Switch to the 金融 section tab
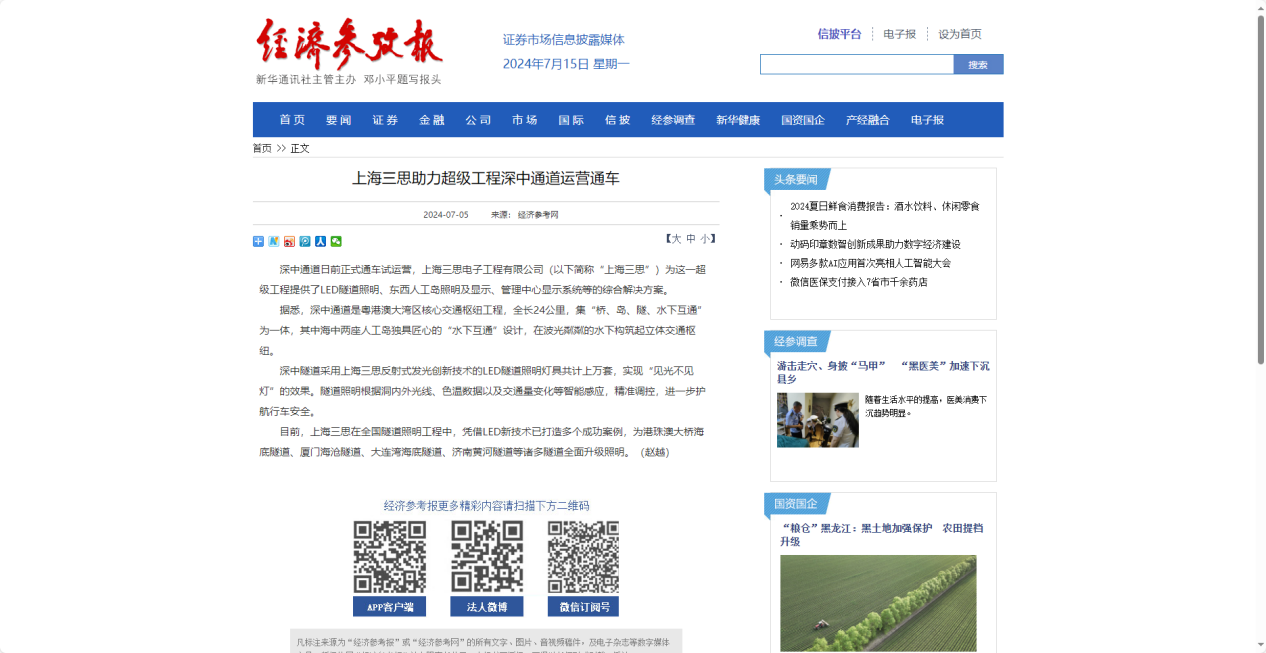This screenshot has height=653, width=1266. [431, 119]
